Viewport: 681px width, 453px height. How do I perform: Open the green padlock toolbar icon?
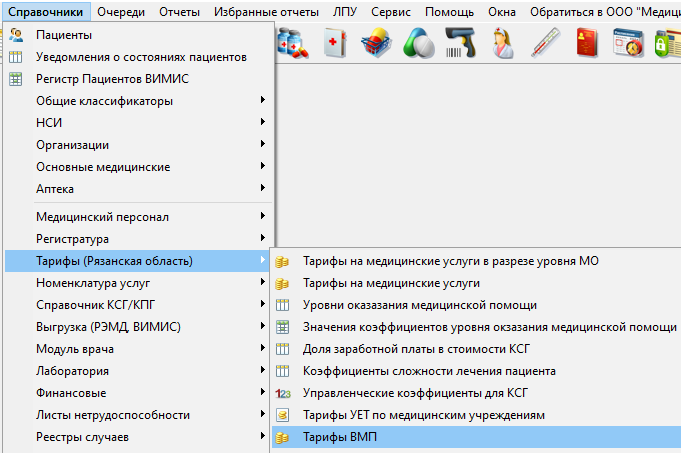coord(668,43)
